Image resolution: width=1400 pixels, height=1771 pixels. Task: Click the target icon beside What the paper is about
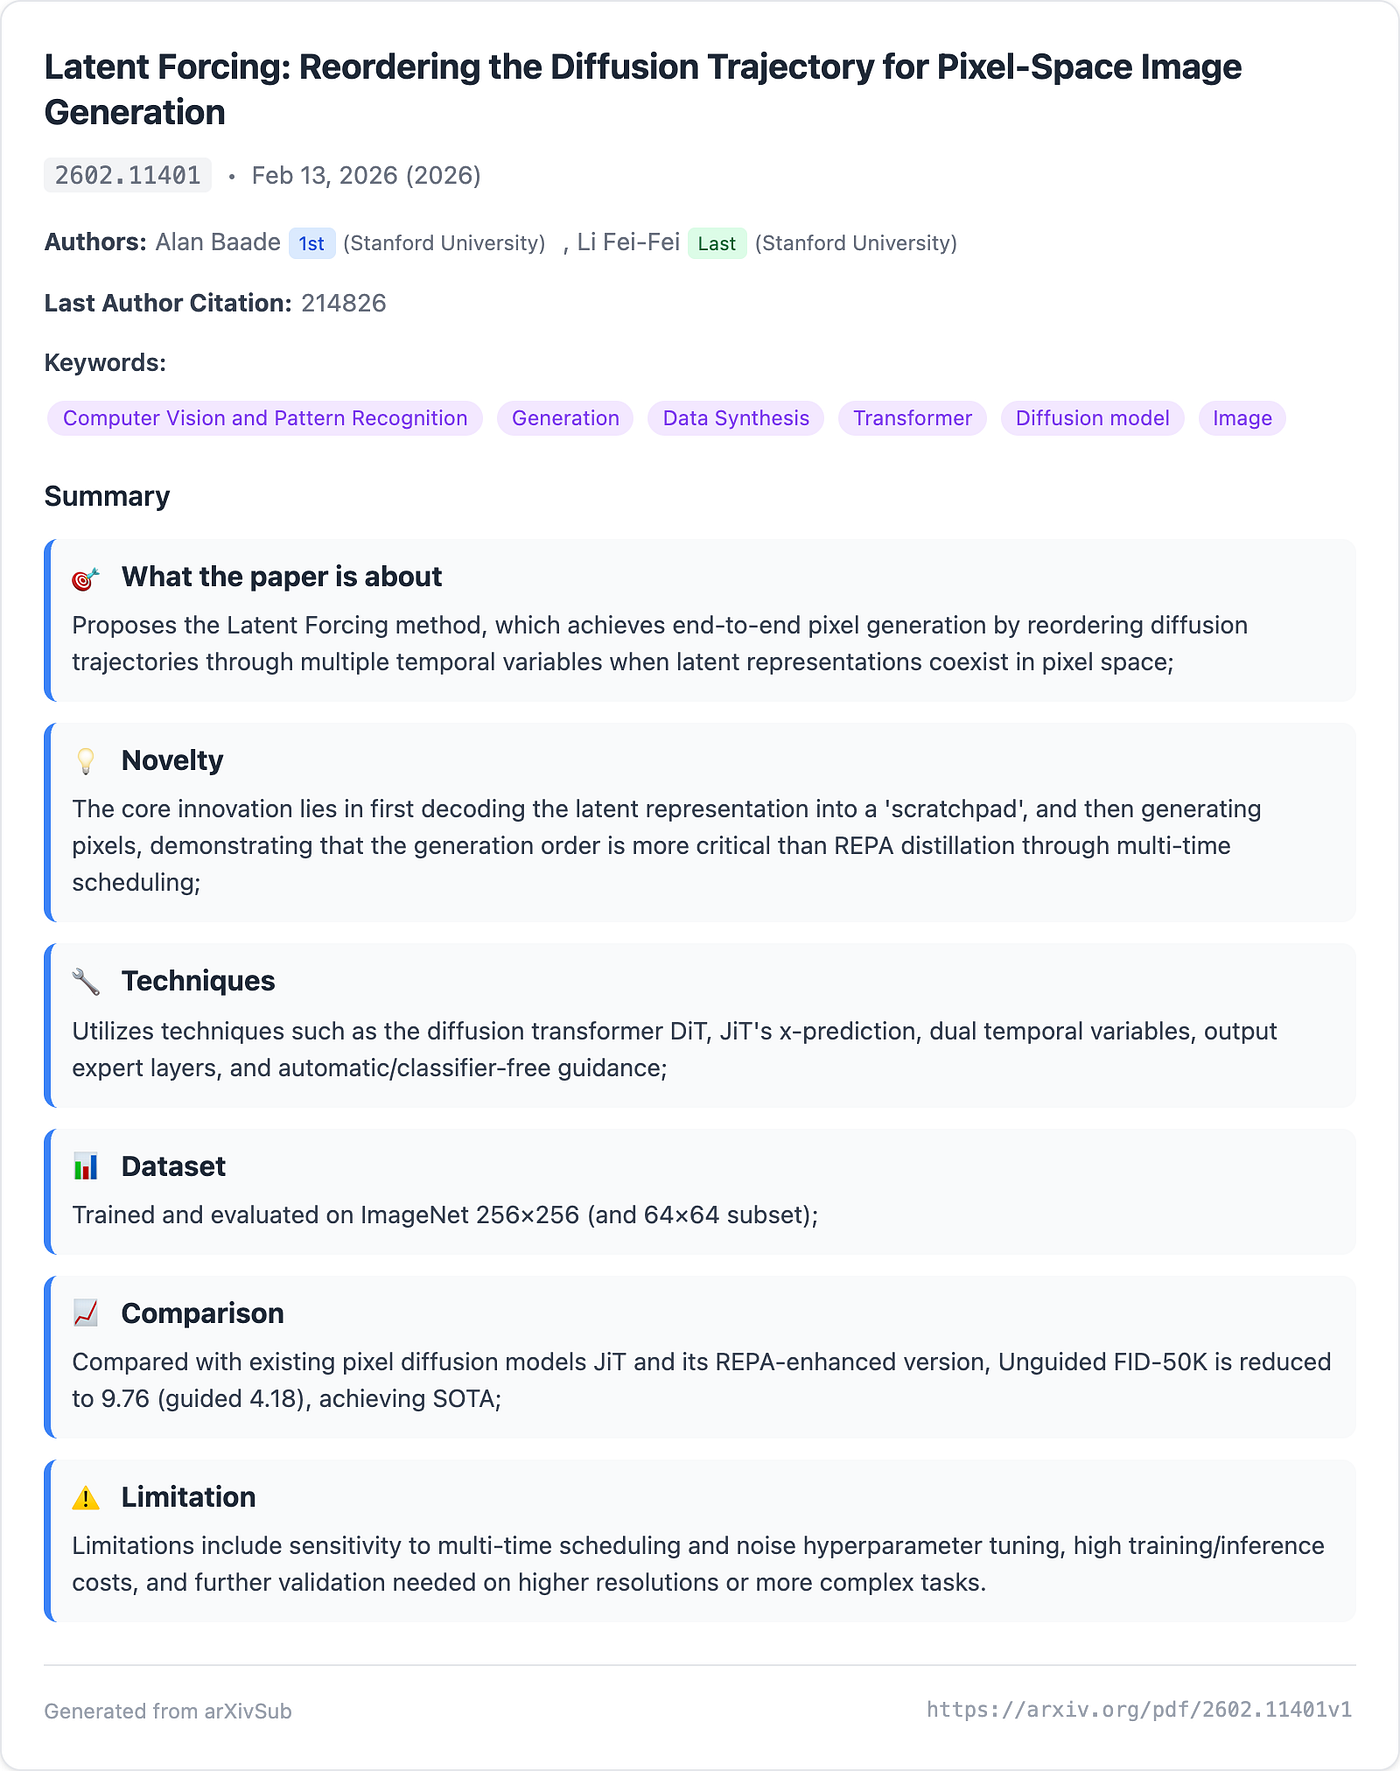86,578
